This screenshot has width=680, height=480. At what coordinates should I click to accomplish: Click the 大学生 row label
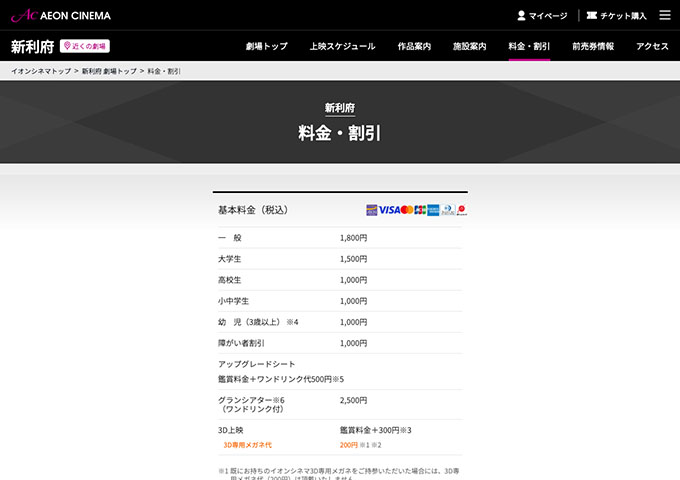(x=229, y=259)
